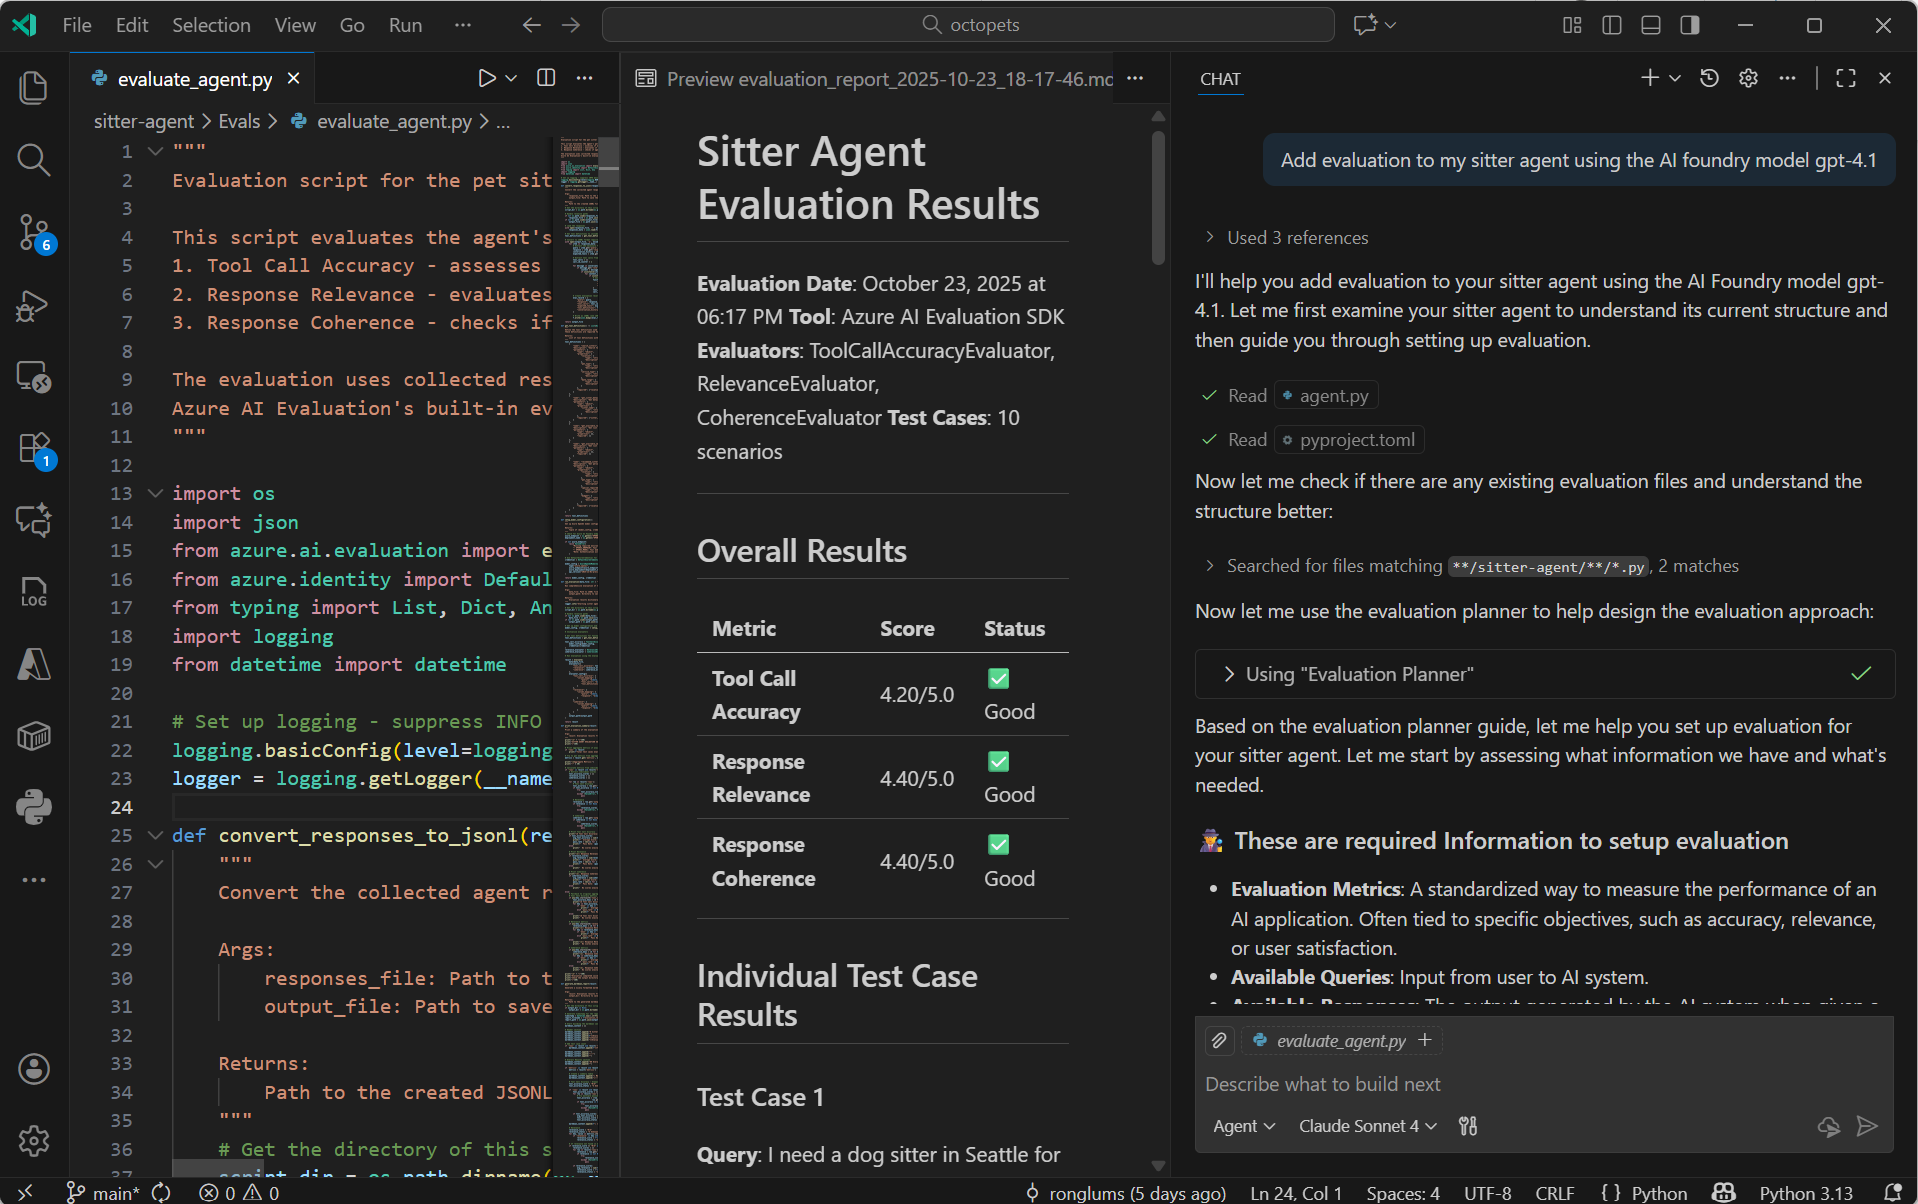Open agent.py from the Read reference chip
The height and width of the screenshot is (1204, 1918).
point(1325,395)
